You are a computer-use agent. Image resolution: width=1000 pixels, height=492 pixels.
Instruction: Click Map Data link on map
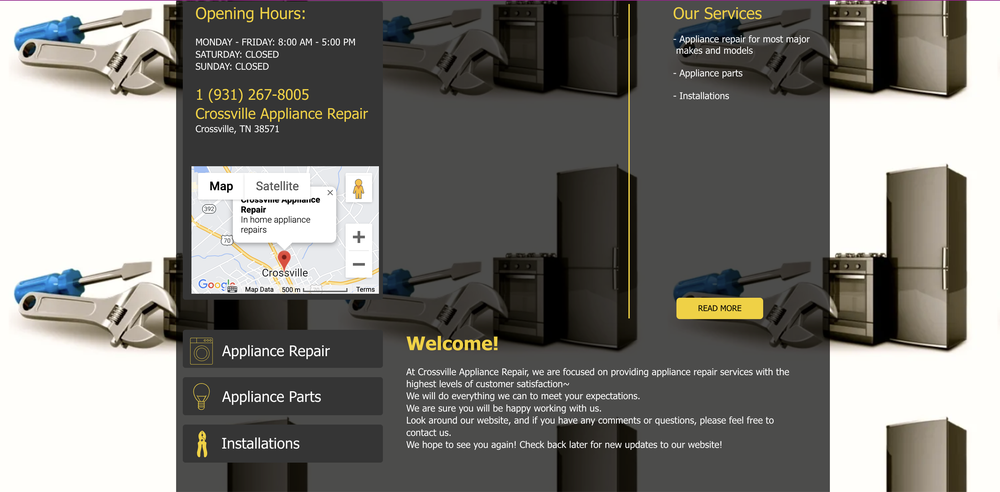pos(259,290)
